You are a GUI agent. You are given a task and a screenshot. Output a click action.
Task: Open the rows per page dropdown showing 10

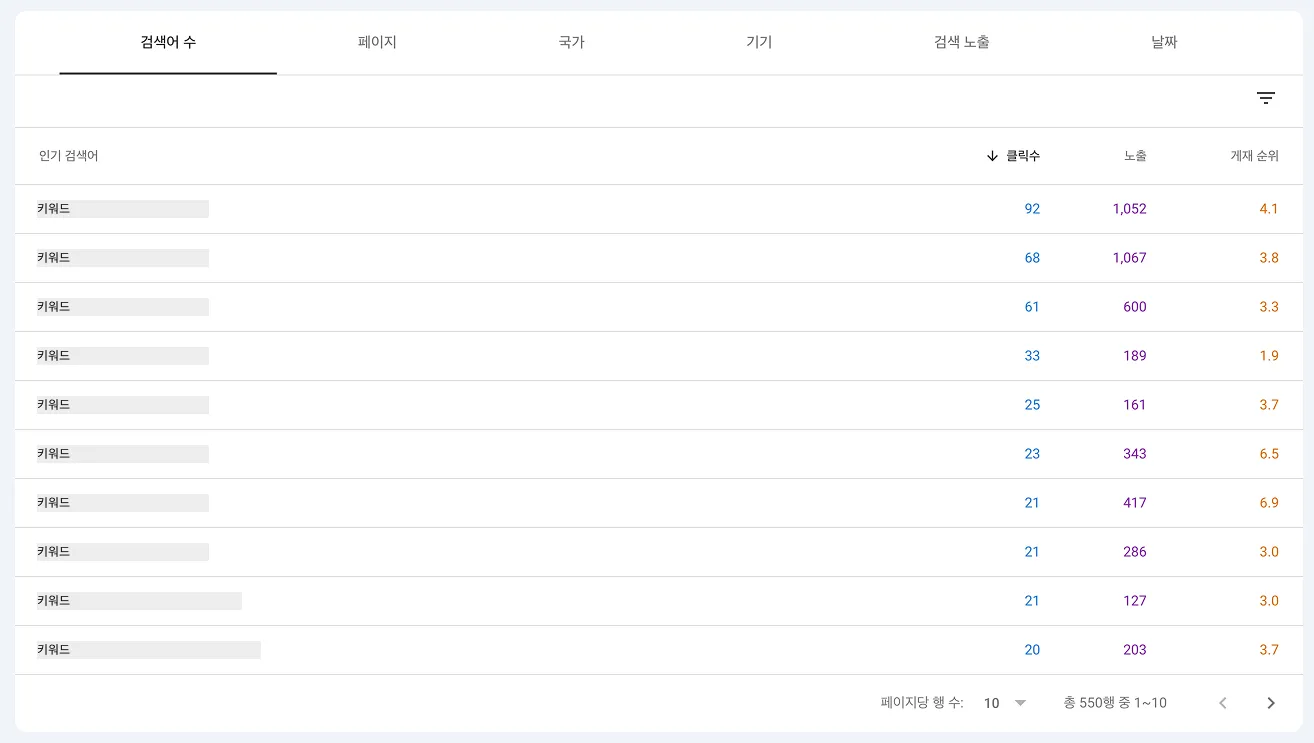point(1003,702)
